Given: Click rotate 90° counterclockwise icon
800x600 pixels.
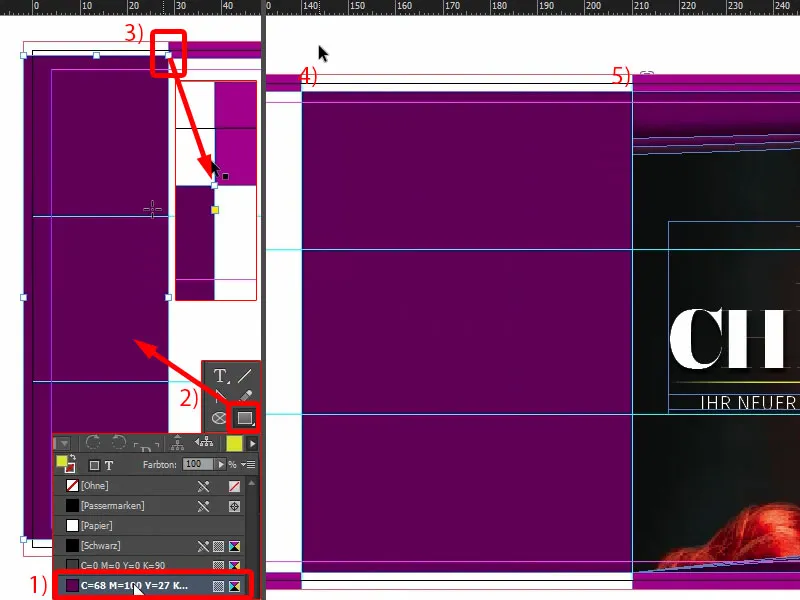Looking at the screenshot, I should 118,442.
